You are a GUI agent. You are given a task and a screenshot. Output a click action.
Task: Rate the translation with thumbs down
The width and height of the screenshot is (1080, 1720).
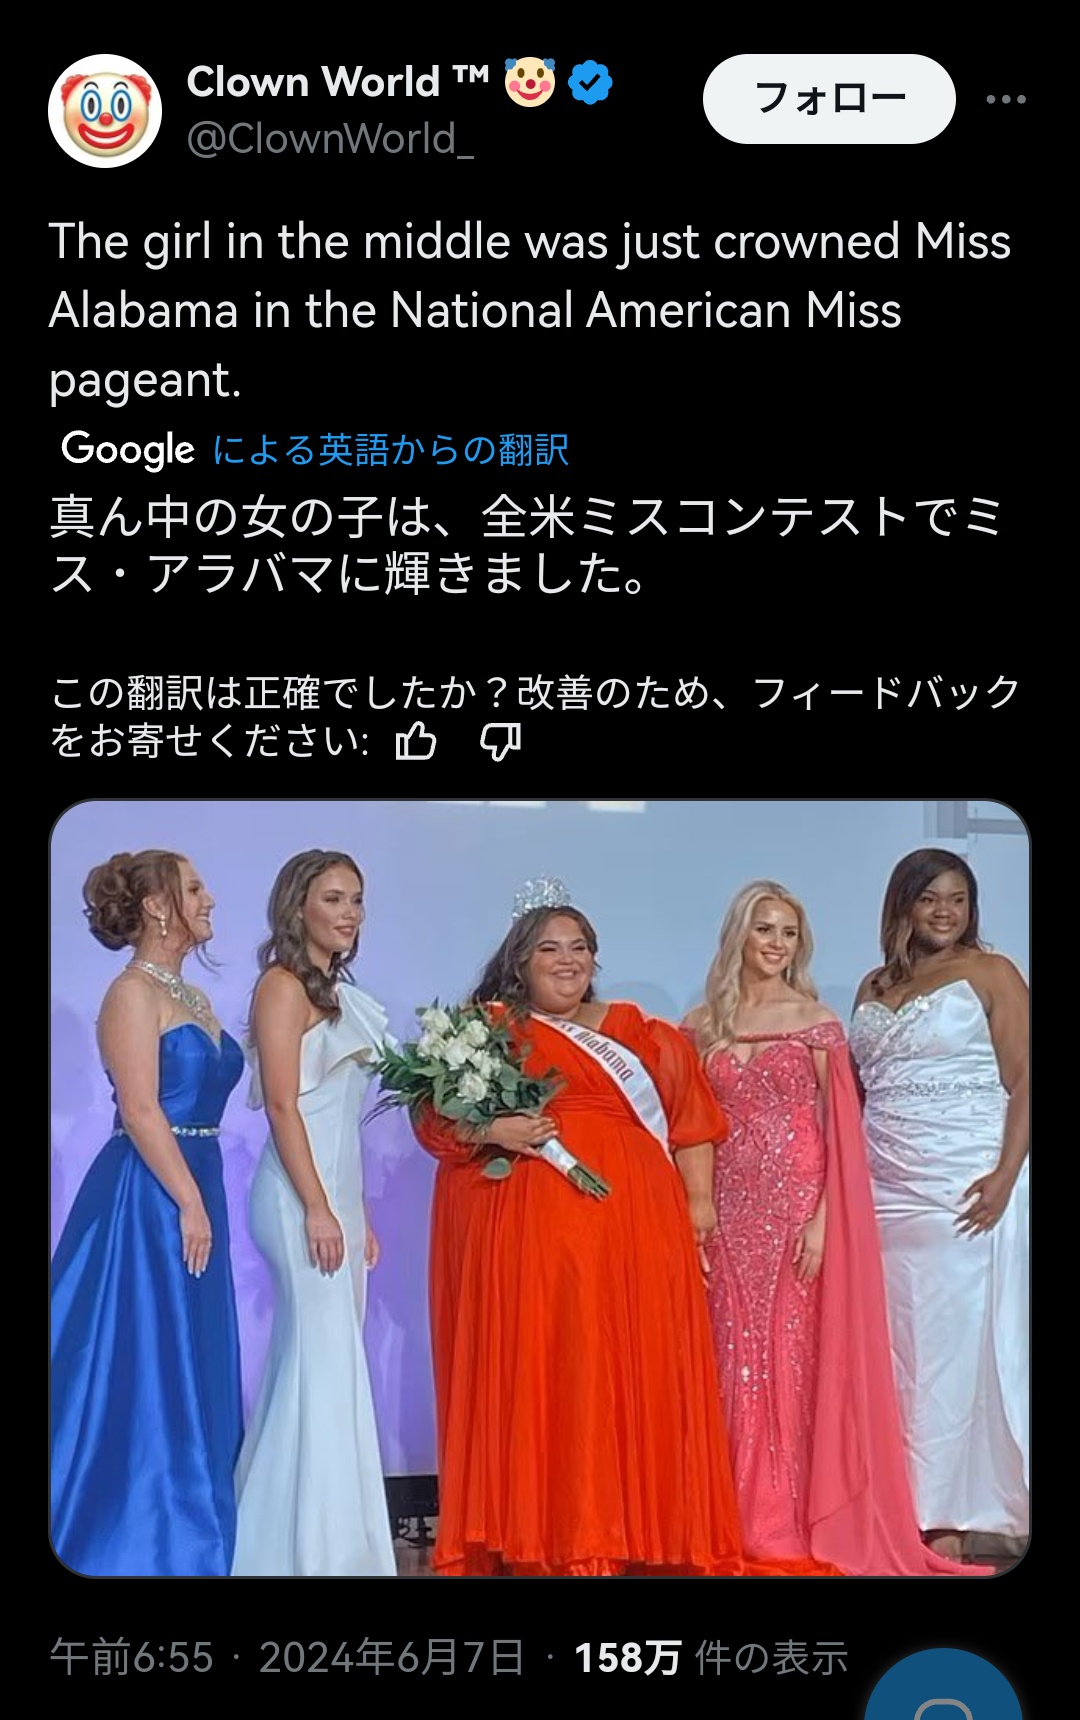click(x=500, y=742)
